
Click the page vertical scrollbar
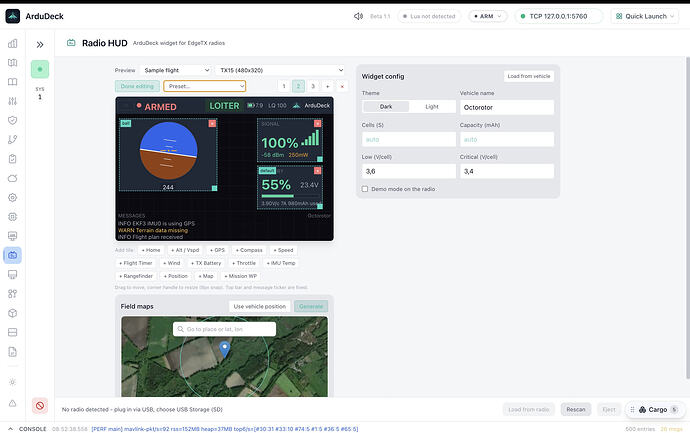click(x=688, y=218)
